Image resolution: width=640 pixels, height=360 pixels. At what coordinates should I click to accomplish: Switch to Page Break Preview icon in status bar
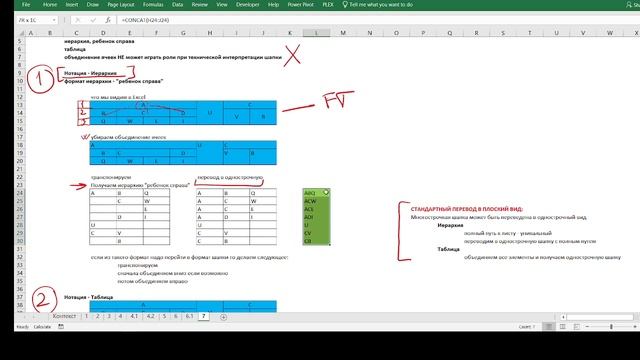[x=576, y=327]
